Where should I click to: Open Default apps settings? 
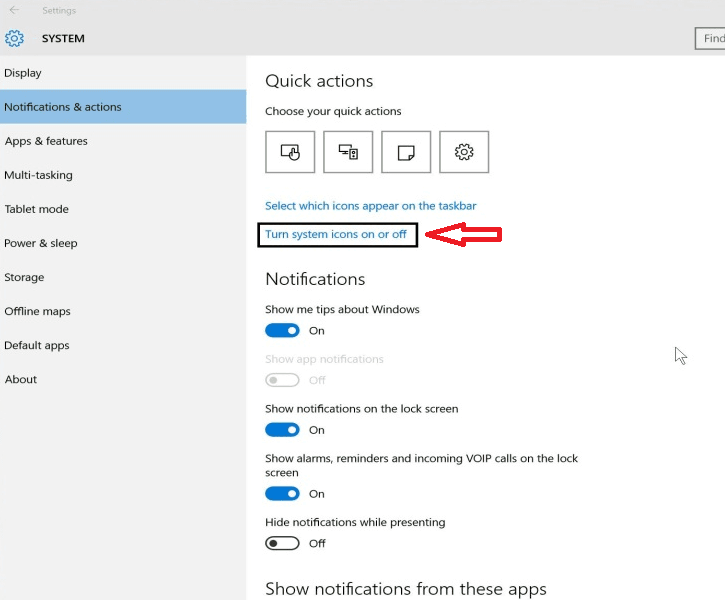pyautogui.click(x=123, y=345)
